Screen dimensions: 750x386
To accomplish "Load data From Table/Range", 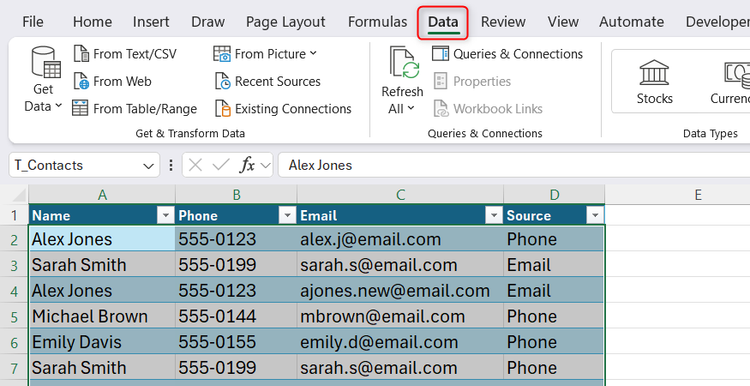I will click(134, 109).
